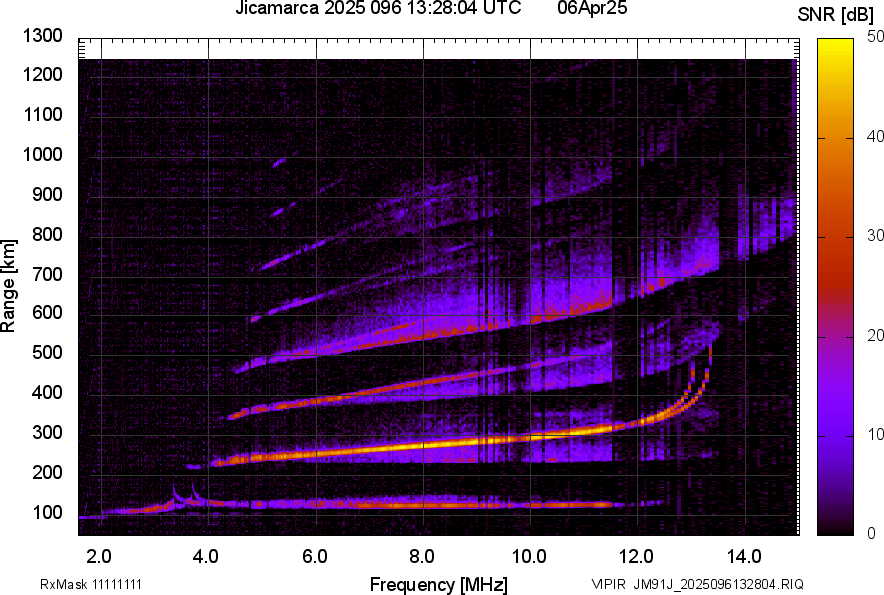Click the date label "06Apr25"
This screenshot has height=595, width=884.
pos(592,8)
